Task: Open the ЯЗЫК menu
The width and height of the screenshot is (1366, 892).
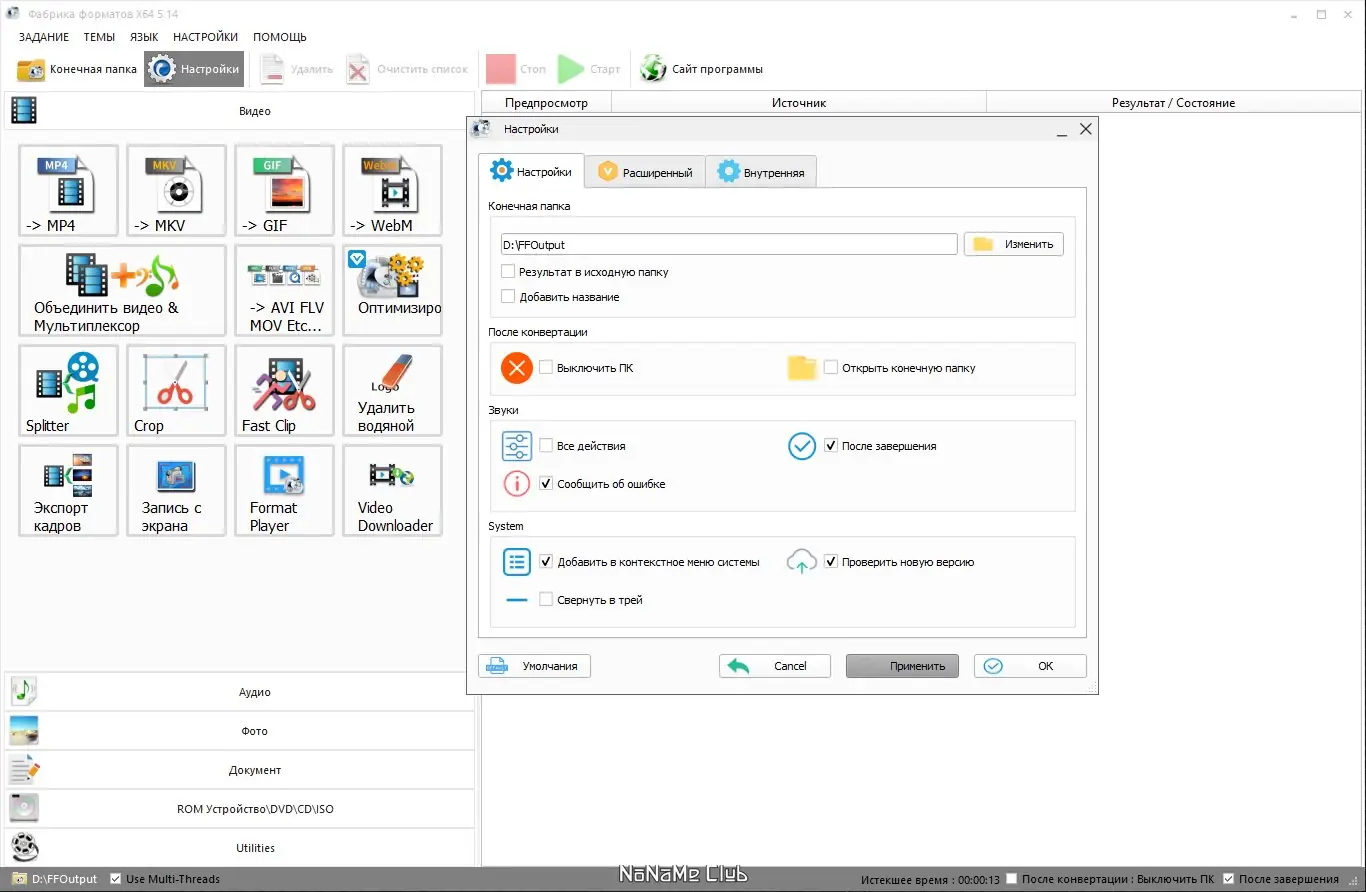Action: [x=144, y=37]
